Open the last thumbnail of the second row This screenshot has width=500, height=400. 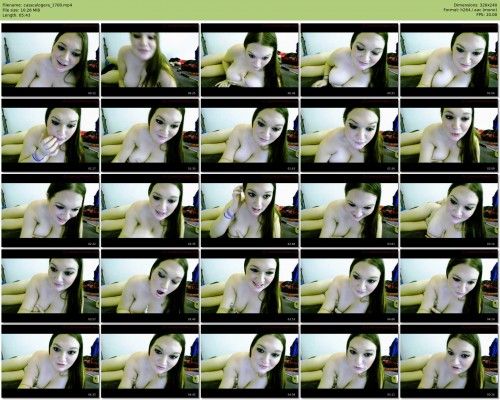click(449, 135)
